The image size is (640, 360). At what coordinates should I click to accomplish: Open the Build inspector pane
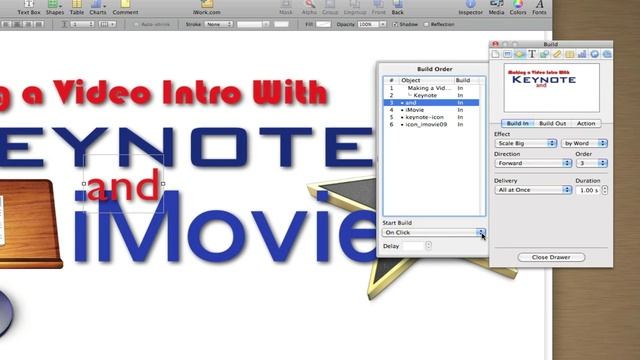click(520, 54)
